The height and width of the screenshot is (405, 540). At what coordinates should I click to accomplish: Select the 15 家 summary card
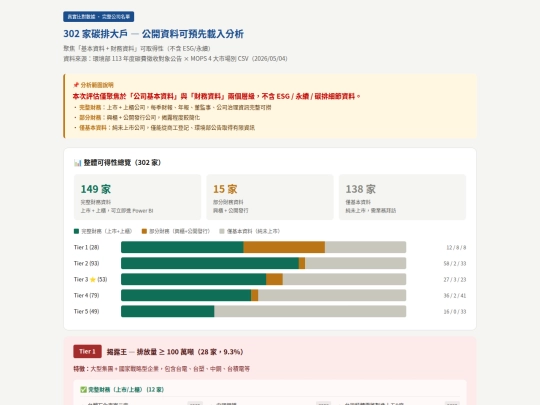tap(270, 197)
